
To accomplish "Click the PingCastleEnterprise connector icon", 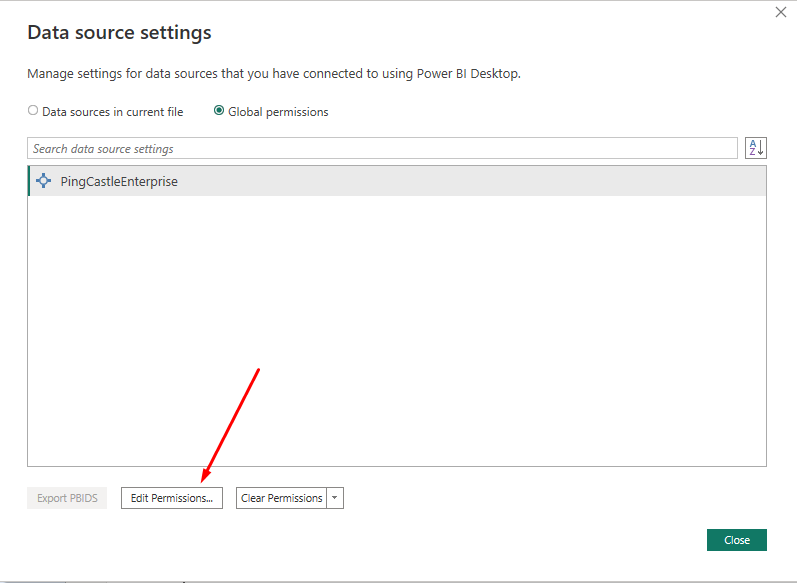I will click(44, 180).
